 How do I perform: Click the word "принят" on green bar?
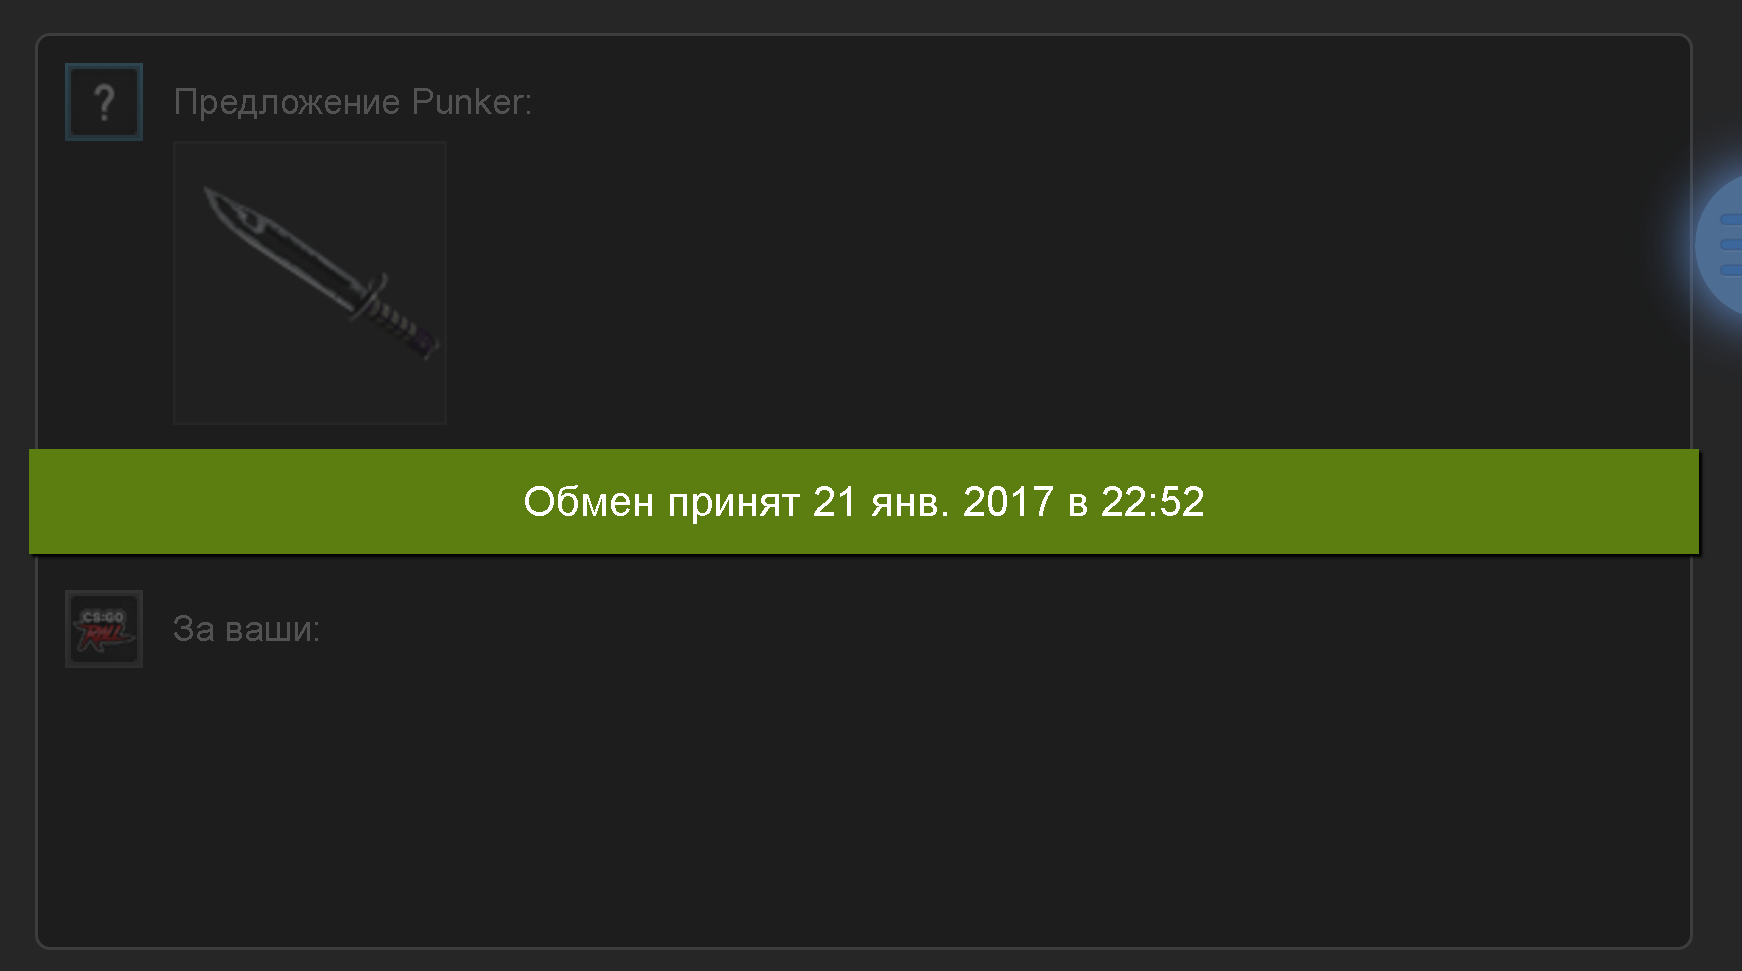pos(733,503)
